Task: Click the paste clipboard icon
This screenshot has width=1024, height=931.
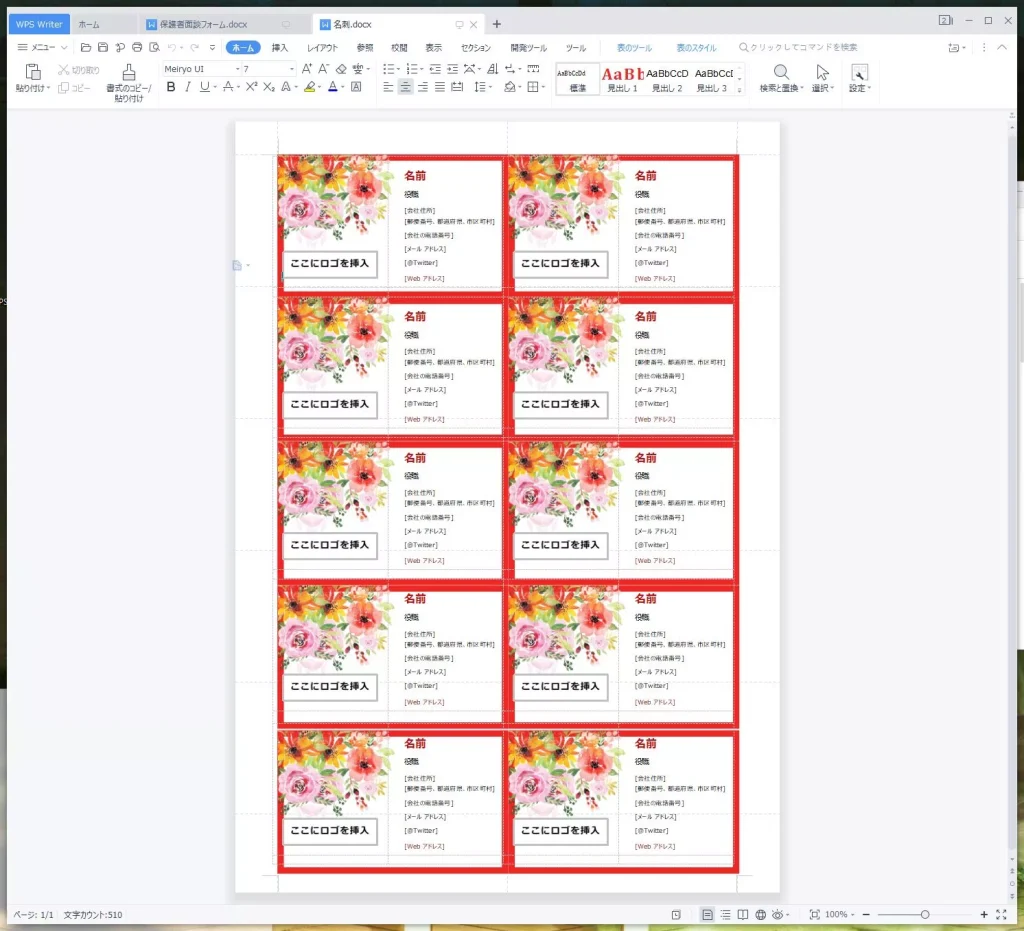Action: pos(32,73)
